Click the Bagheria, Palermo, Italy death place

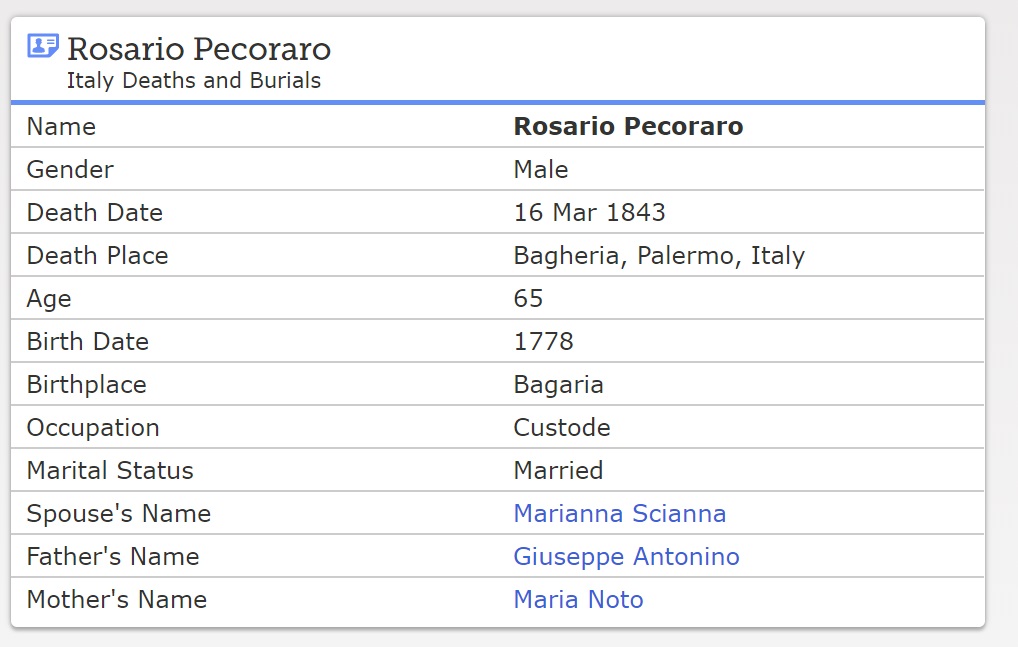point(658,255)
